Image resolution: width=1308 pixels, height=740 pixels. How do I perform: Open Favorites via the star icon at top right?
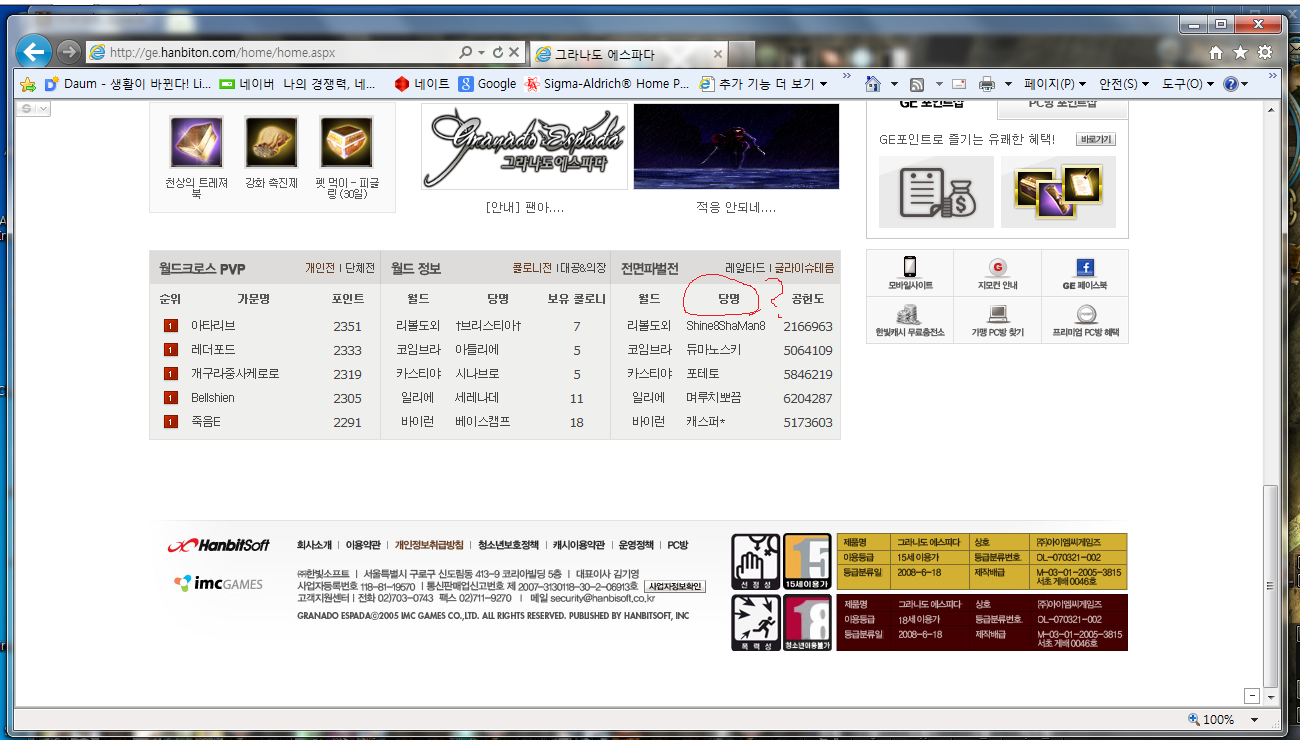tap(1240, 52)
